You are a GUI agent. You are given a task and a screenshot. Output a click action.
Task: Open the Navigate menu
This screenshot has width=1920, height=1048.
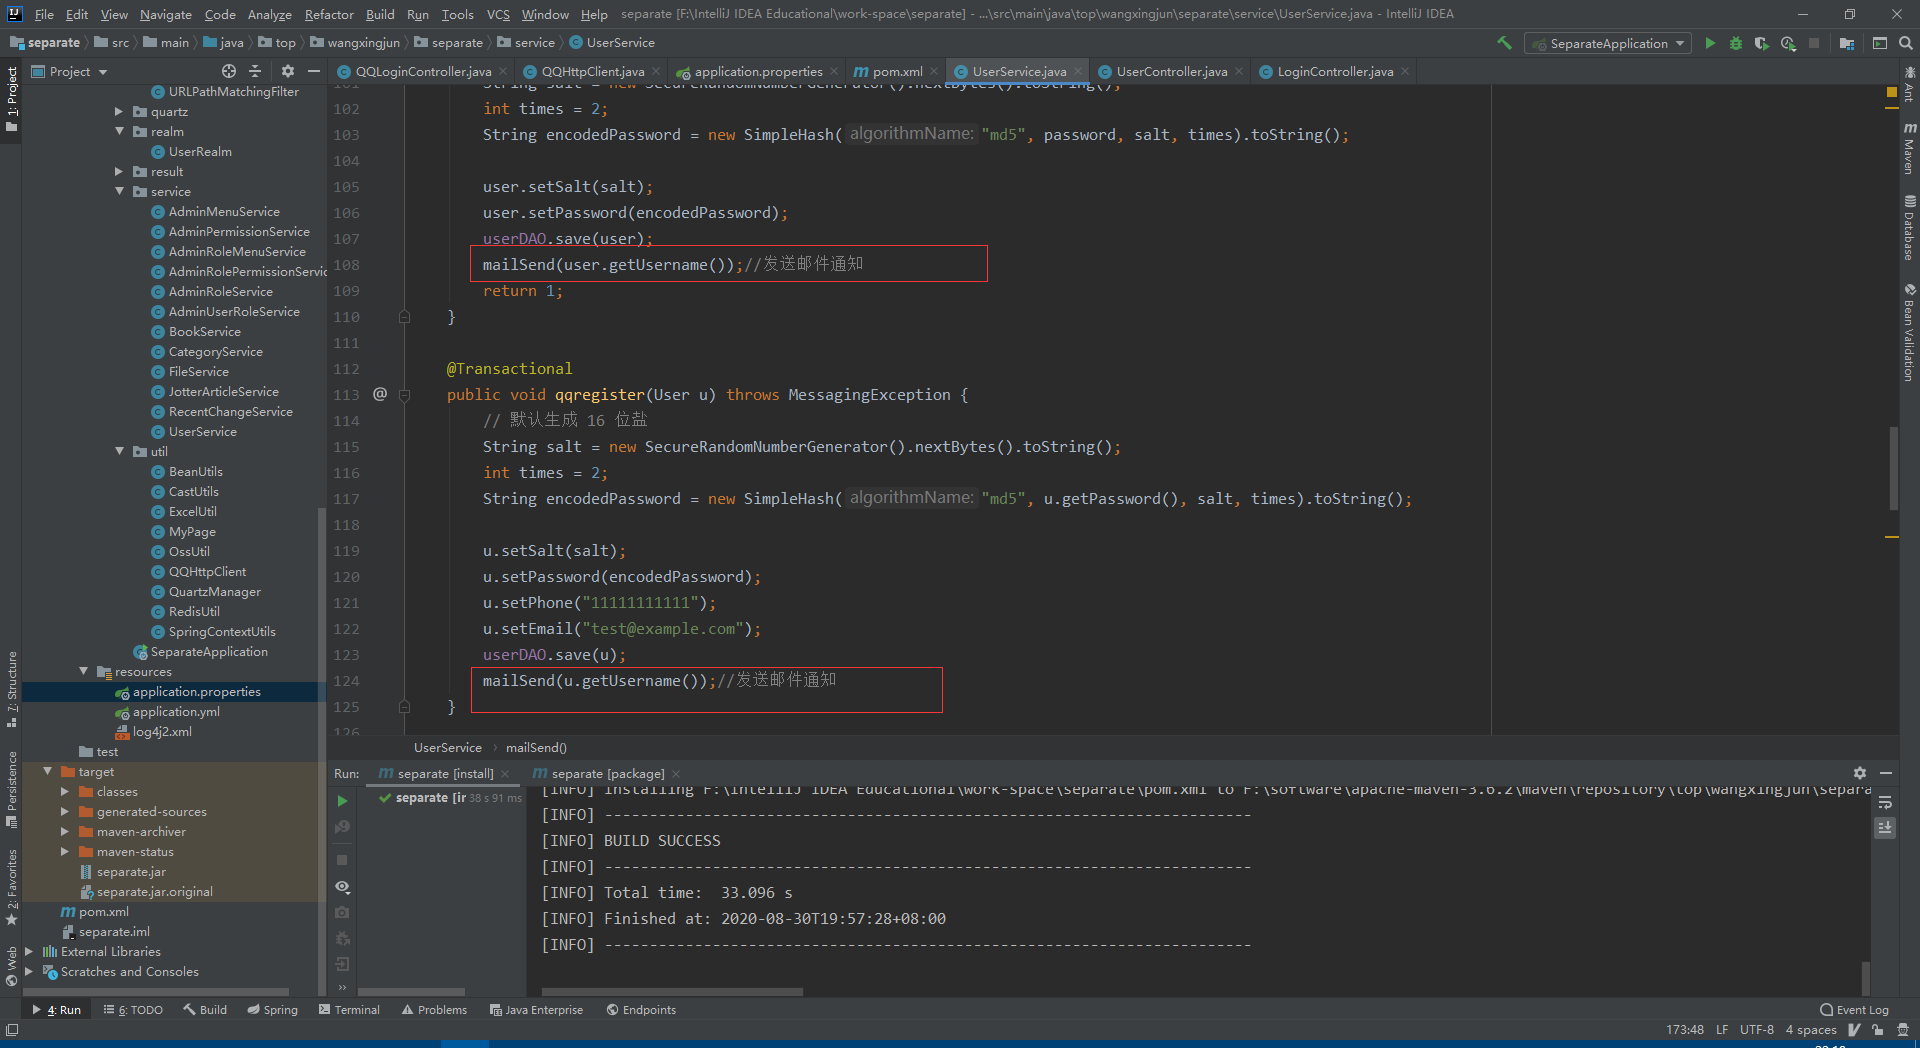point(165,14)
